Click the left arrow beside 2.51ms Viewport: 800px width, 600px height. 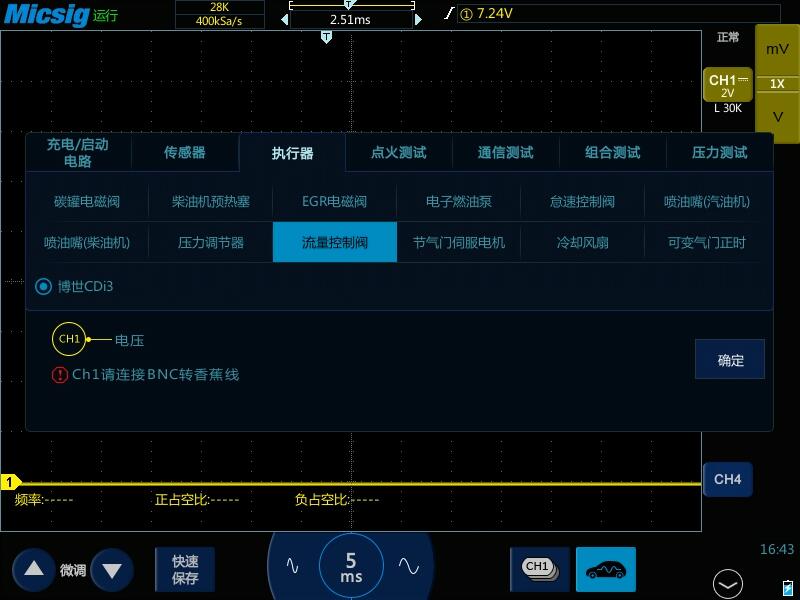[x=285, y=17]
